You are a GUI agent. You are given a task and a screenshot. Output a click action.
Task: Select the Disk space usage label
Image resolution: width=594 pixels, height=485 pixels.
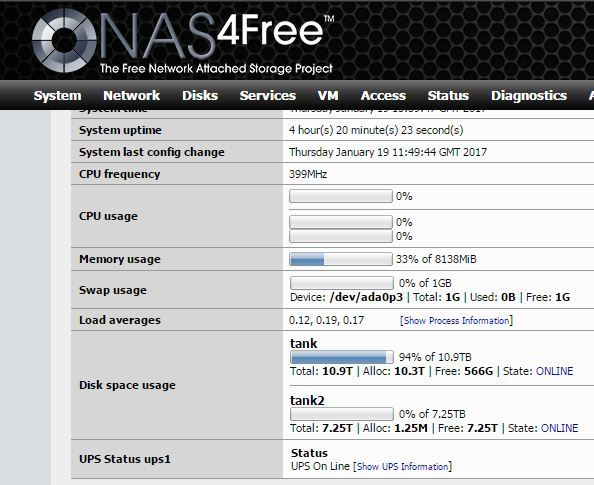point(127,385)
